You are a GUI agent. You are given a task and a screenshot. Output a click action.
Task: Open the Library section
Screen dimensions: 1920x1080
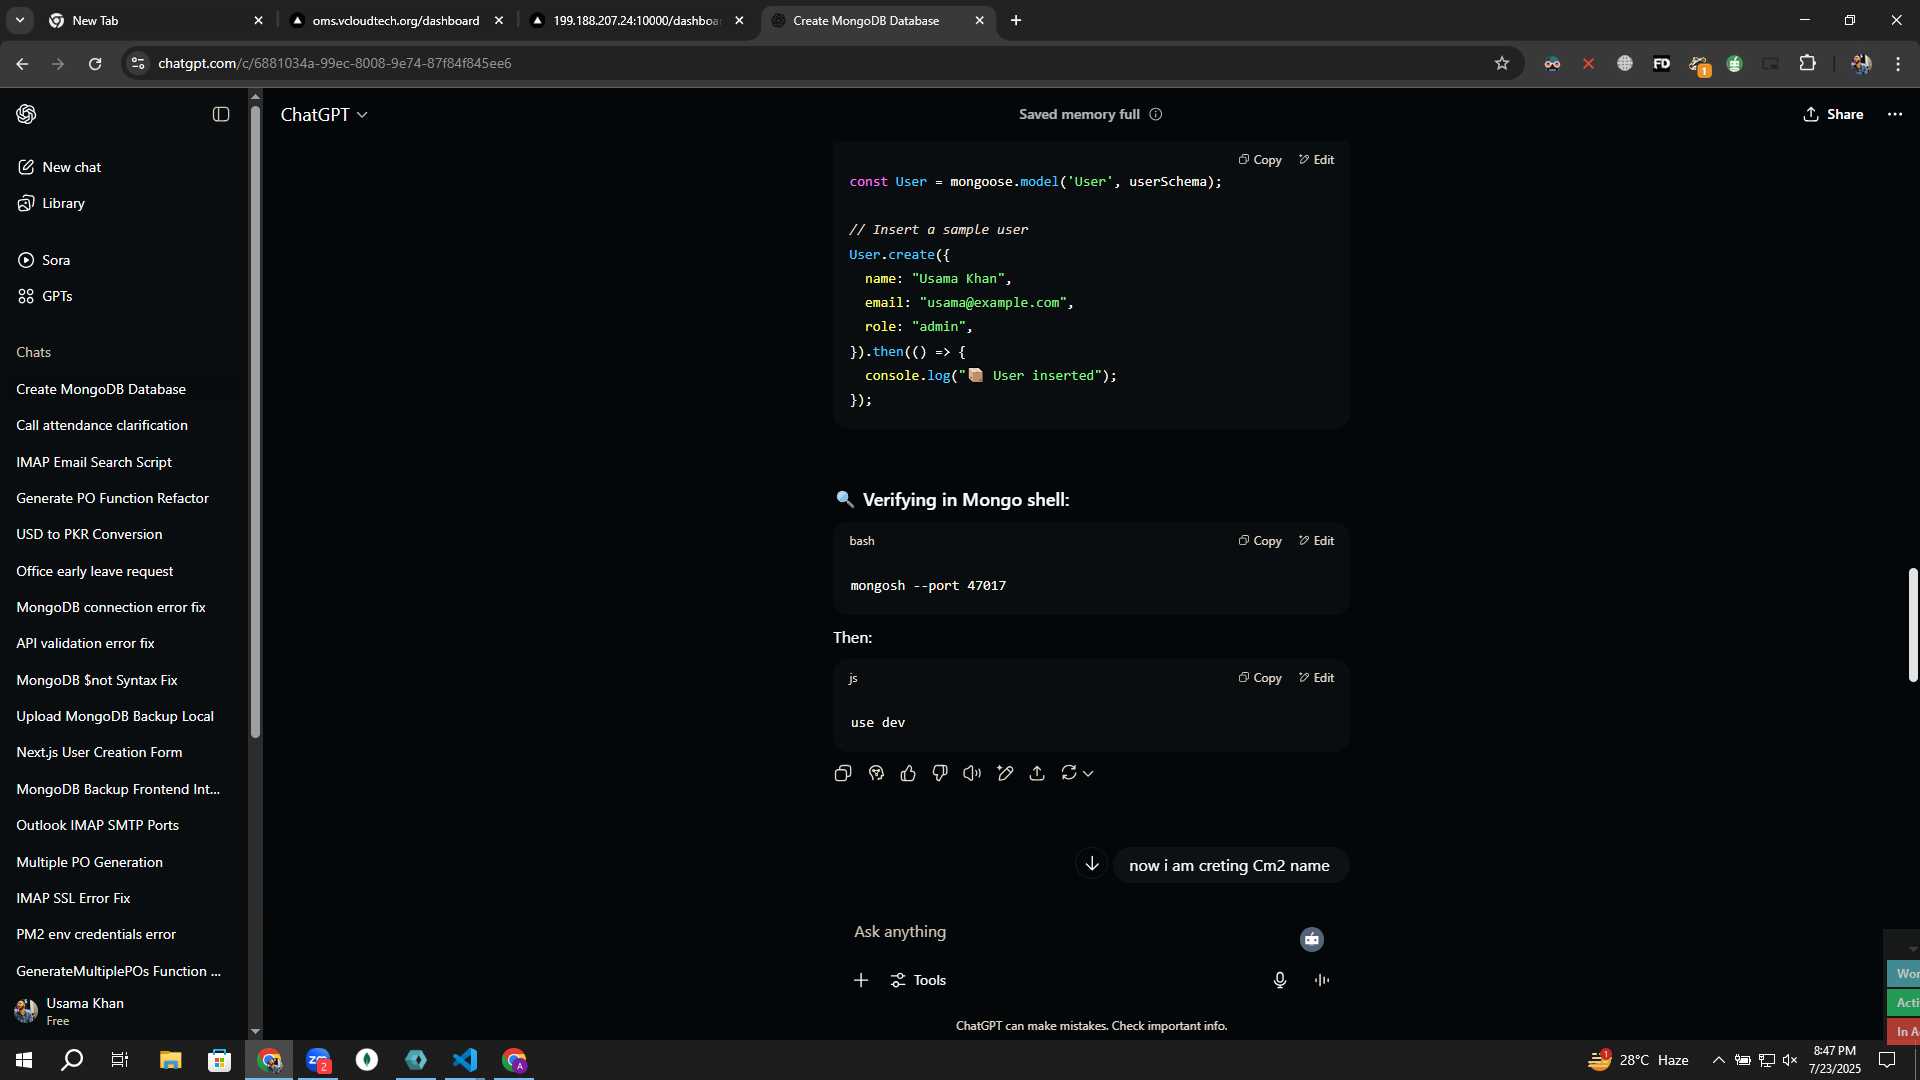[x=52, y=203]
